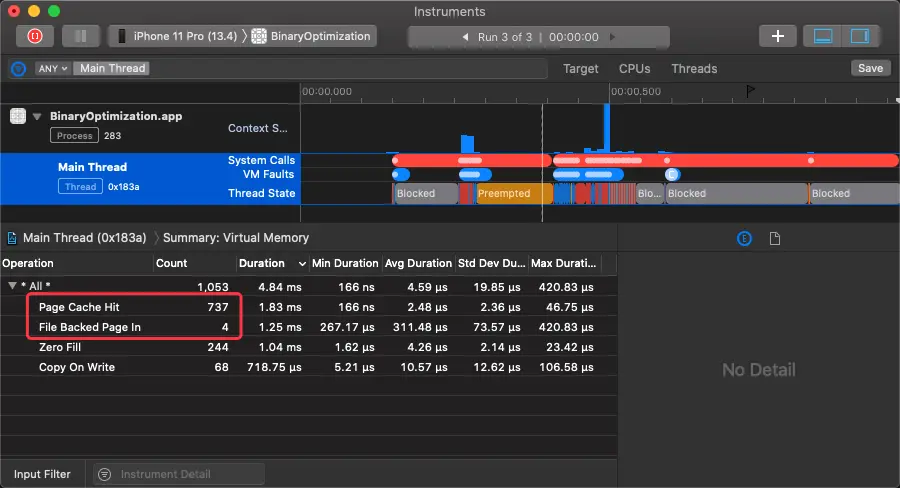The width and height of the screenshot is (900, 488).
Task: Toggle the right inspector pane view
Action: (x=860, y=36)
